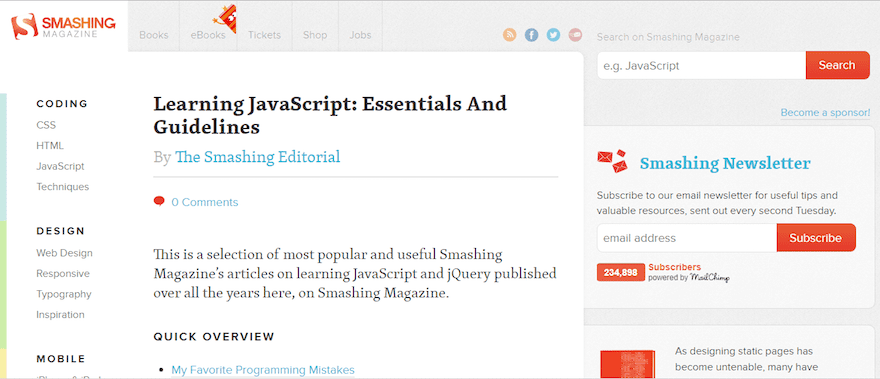880x379 pixels.
Task: Click the 234,898 subscriber count badge
Action: [621, 273]
